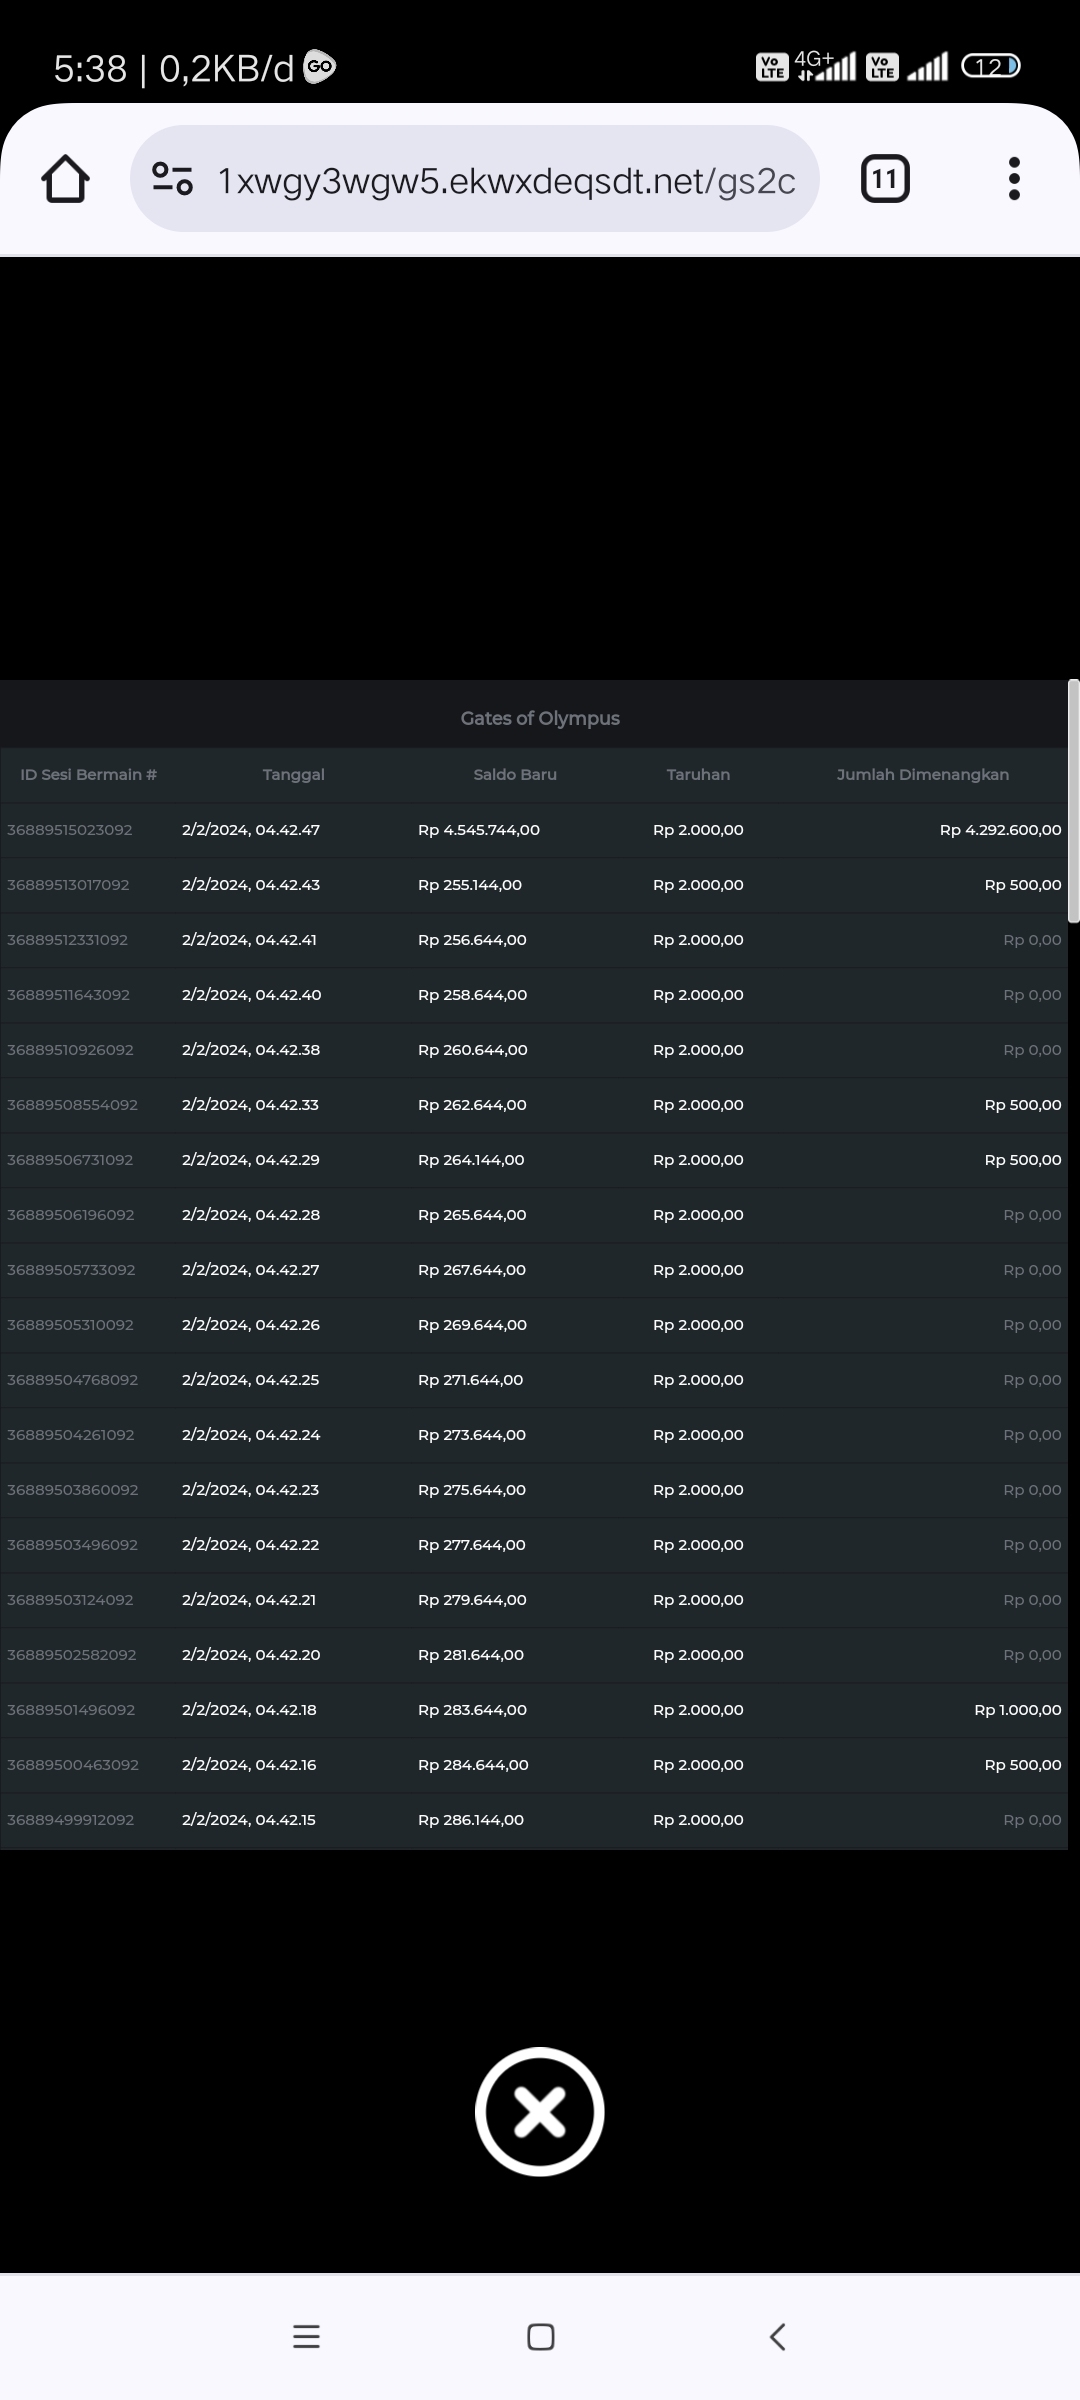Open Chrome three-dot overflow menu
This screenshot has height=2400, width=1080.
[1014, 179]
